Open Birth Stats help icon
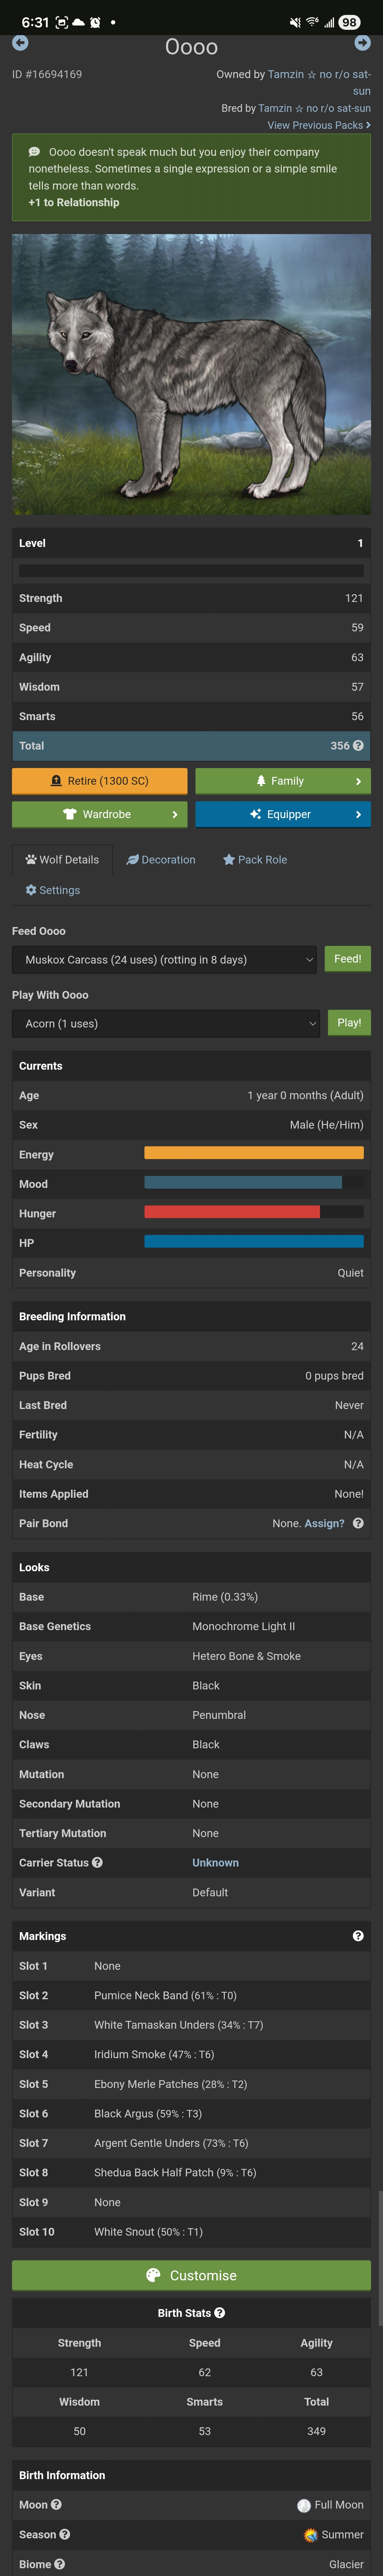The width and height of the screenshot is (383, 2576). [x=220, y=2313]
